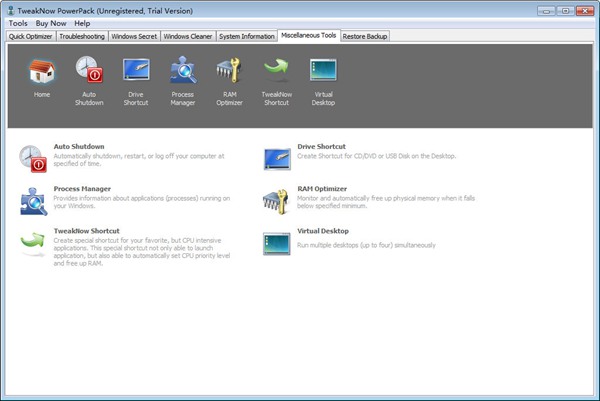Image resolution: width=600 pixels, height=401 pixels.
Task: Open the Virtual Desktop heading link
Action: click(x=323, y=231)
